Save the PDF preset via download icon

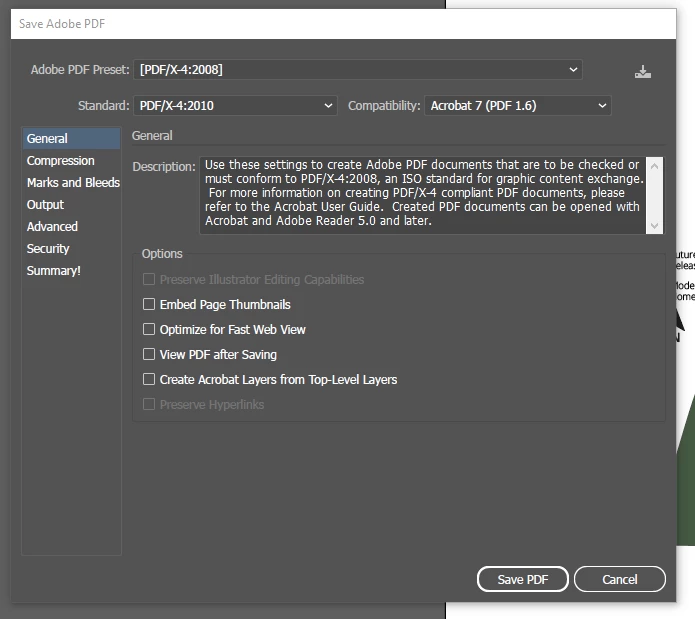click(x=642, y=71)
